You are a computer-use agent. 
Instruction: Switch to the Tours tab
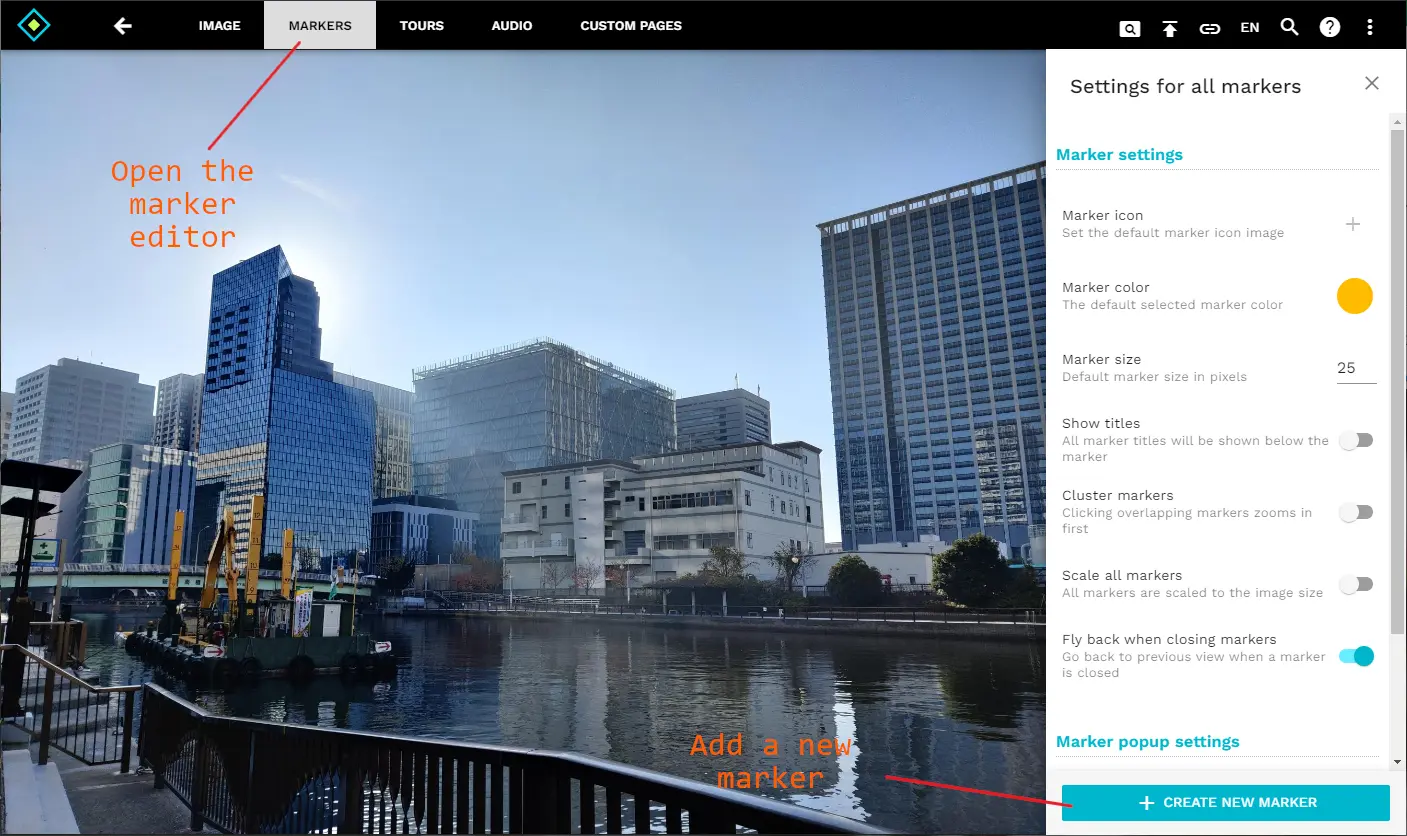click(421, 26)
